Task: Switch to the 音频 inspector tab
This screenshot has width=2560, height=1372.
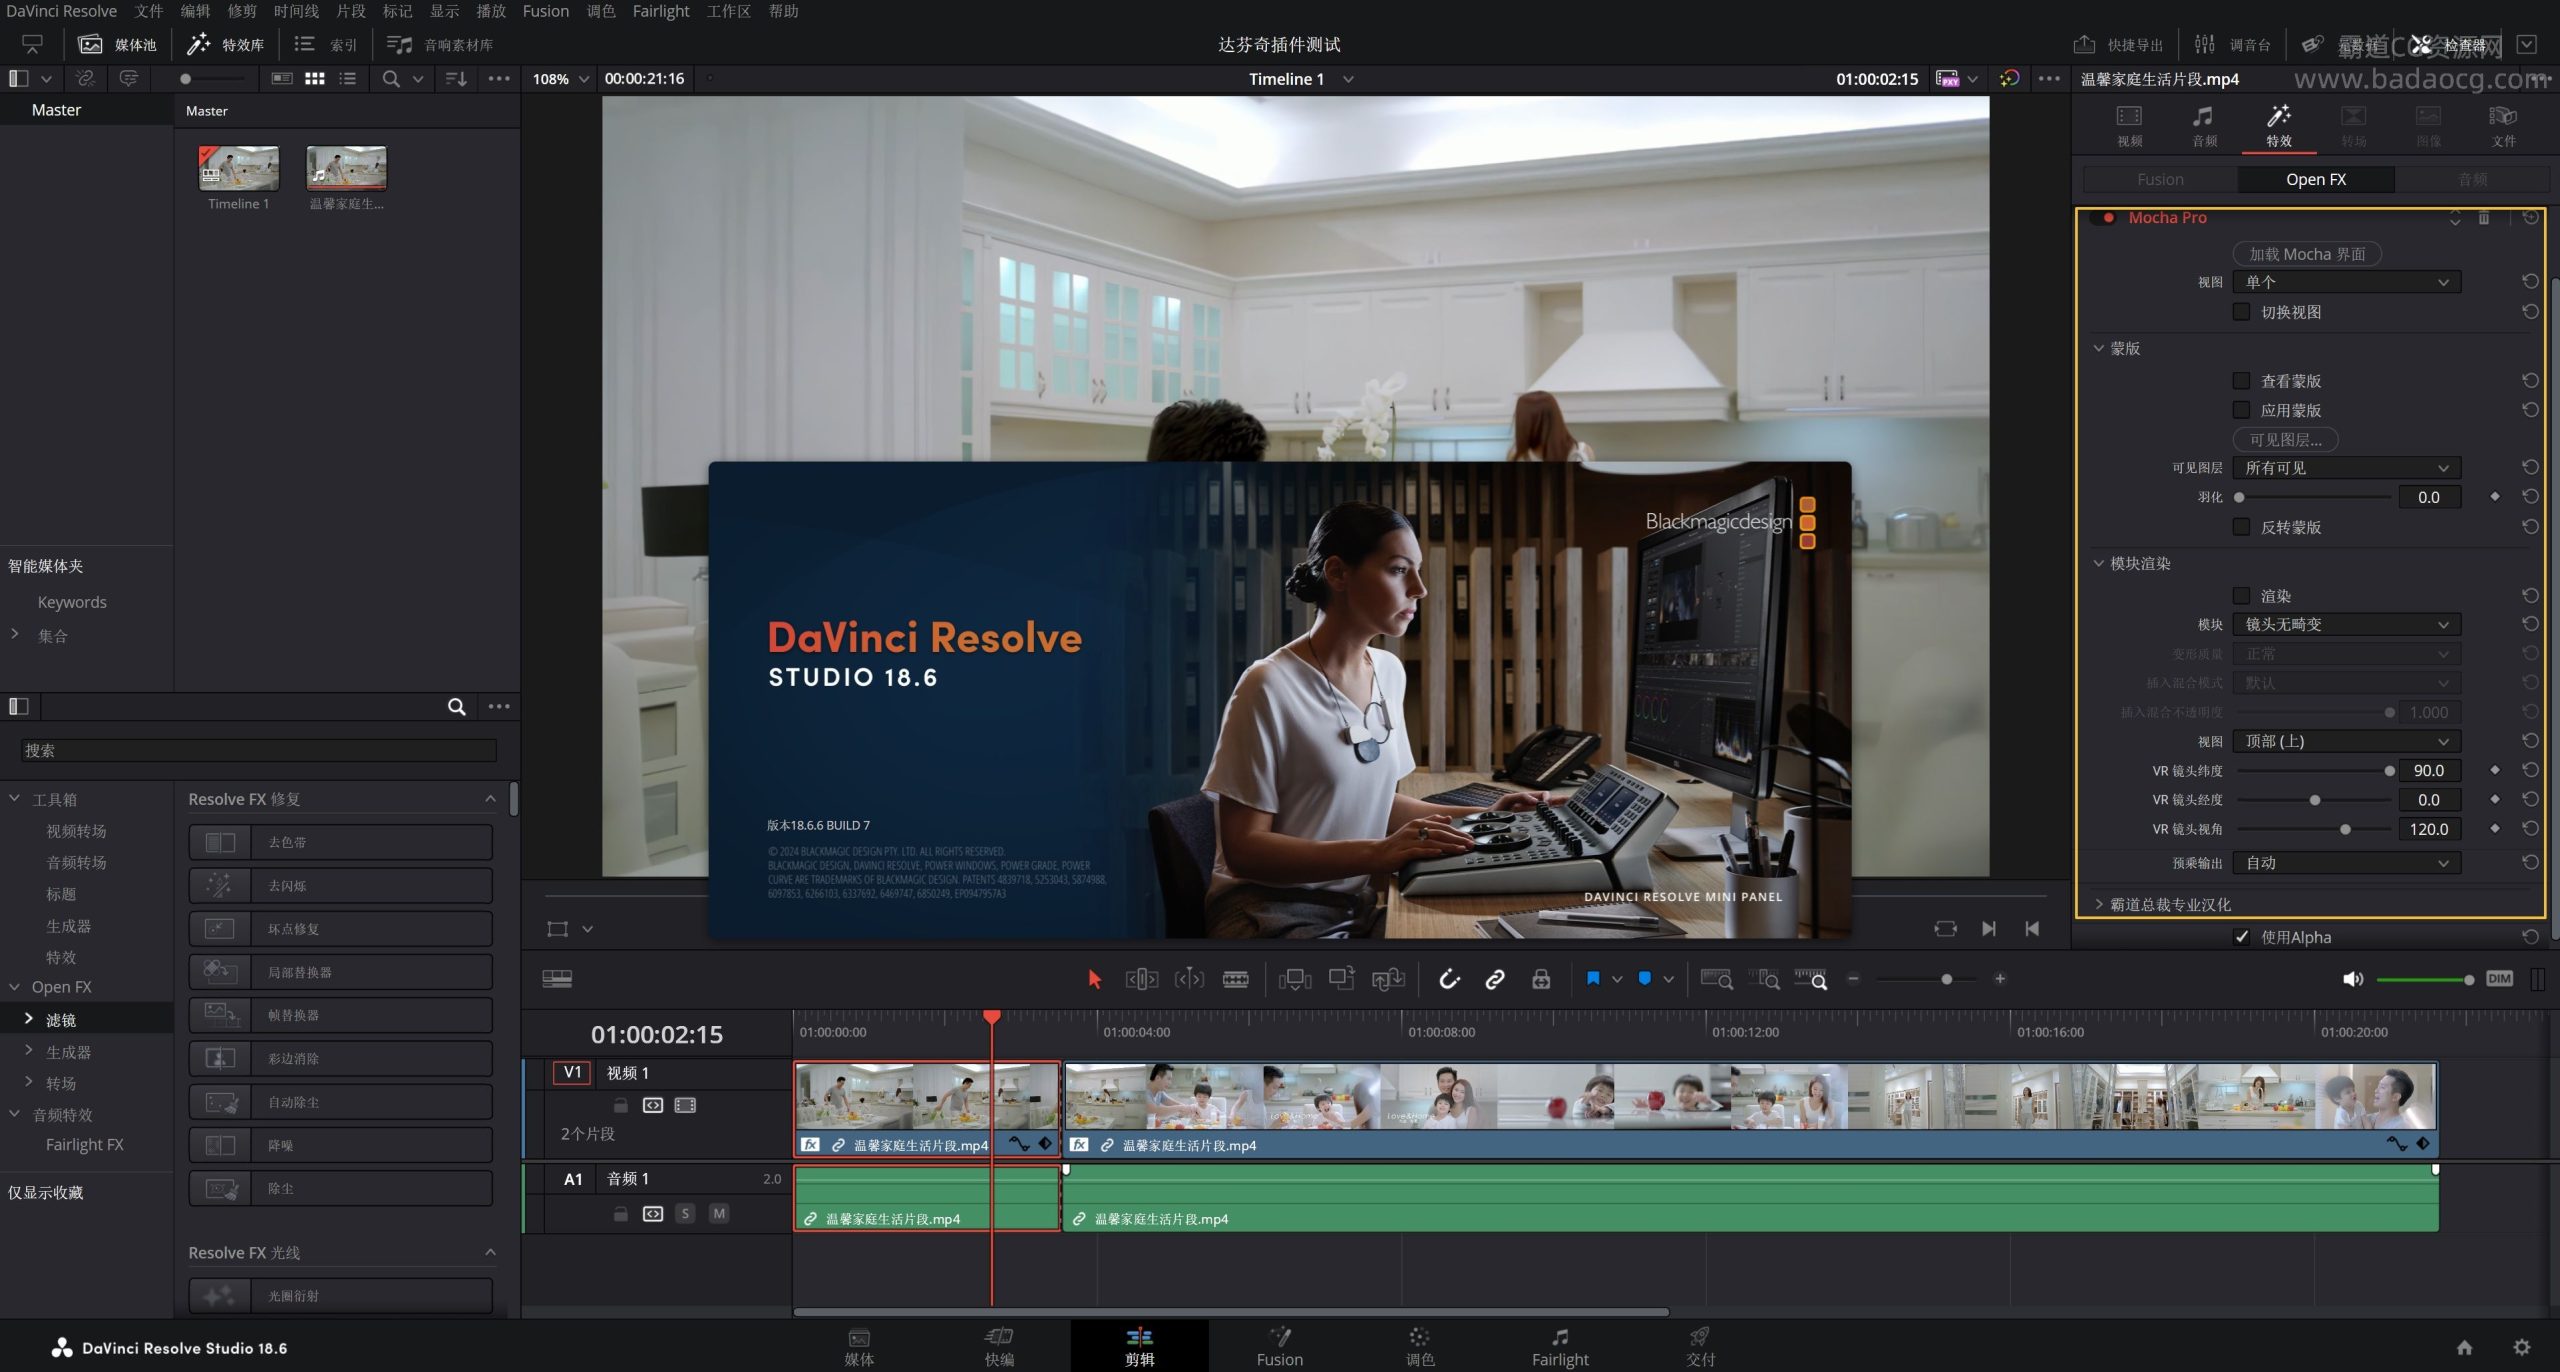Action: click(x=2204, y=126)
